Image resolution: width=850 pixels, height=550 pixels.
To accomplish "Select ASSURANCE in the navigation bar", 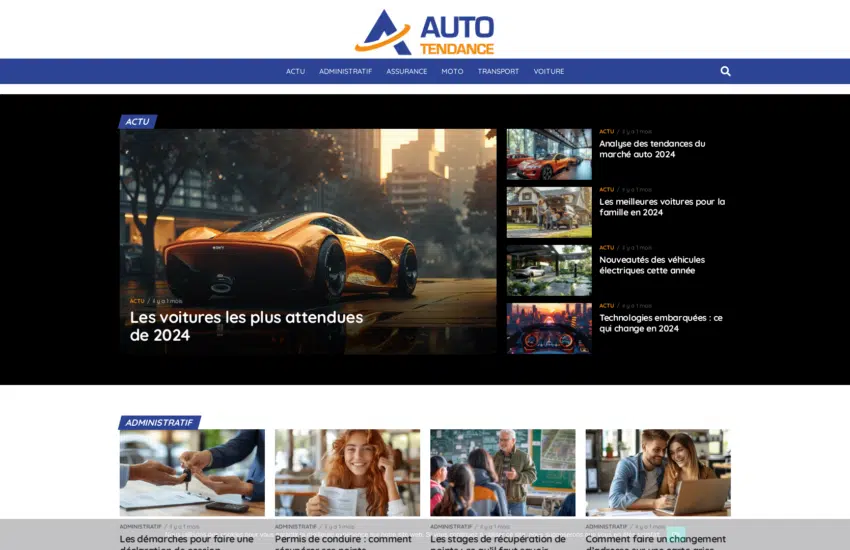I will click(406, 72).
